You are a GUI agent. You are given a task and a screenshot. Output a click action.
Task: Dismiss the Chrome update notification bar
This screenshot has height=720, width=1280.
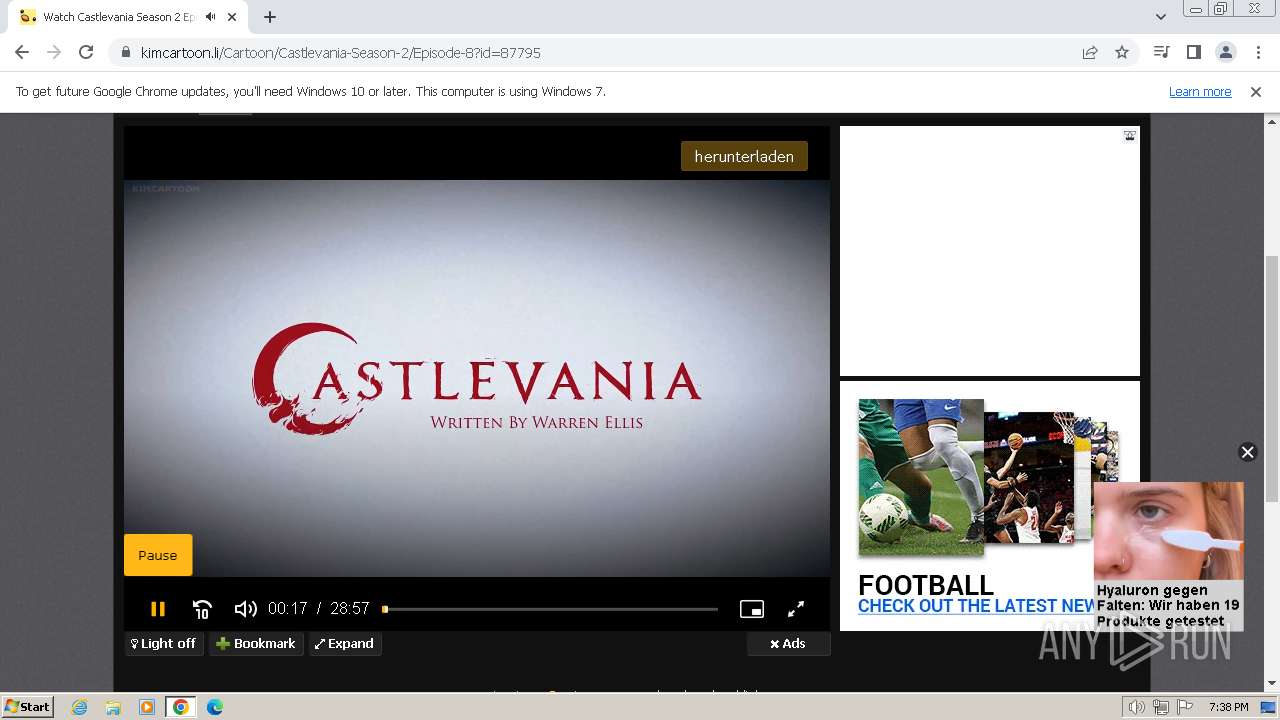1256,92
